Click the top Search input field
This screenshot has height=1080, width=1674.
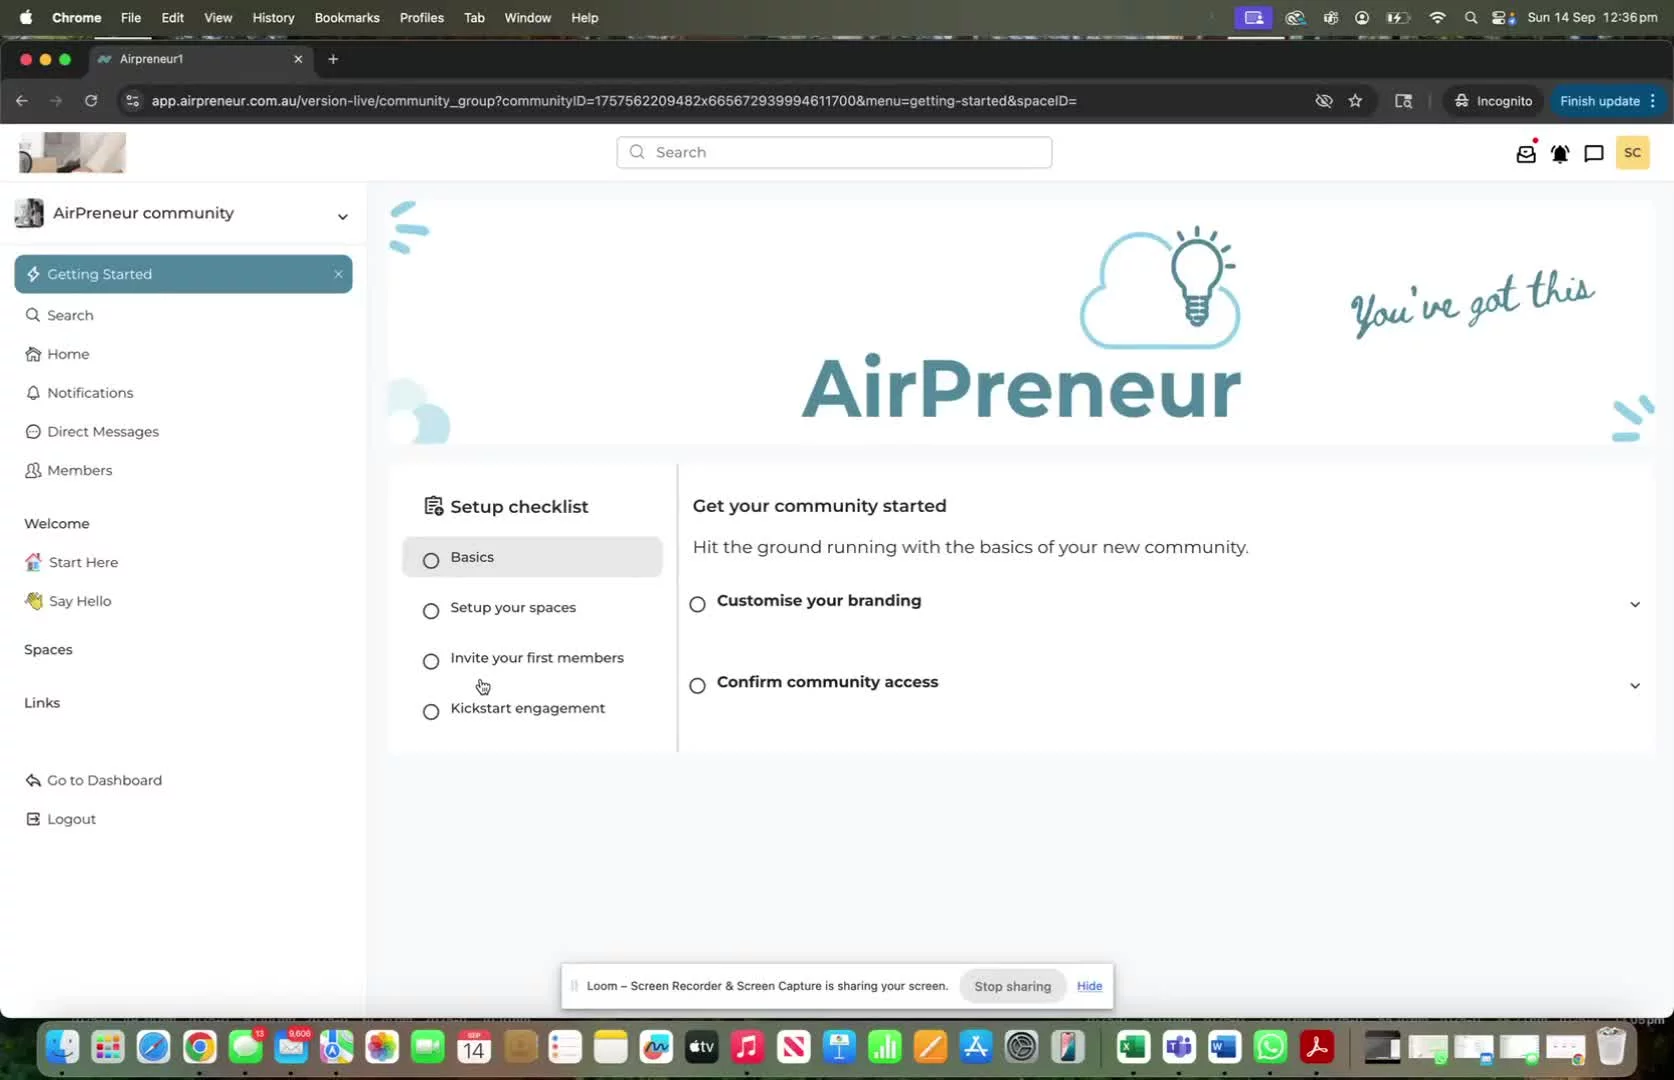pos(834,152)
